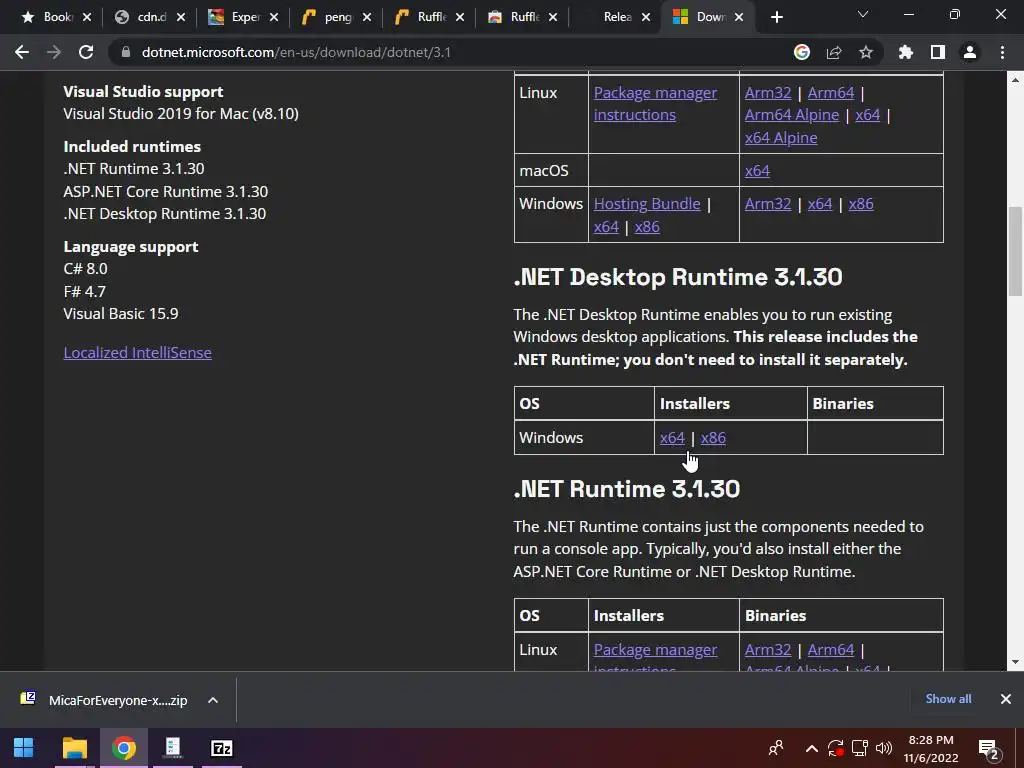
Task: Toggle the Chrome side panel
Action: [938, 52]
